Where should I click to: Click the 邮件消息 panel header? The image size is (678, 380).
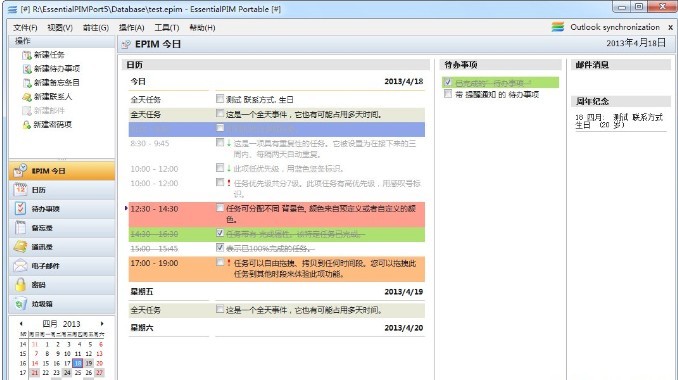(x=621, y=65)
